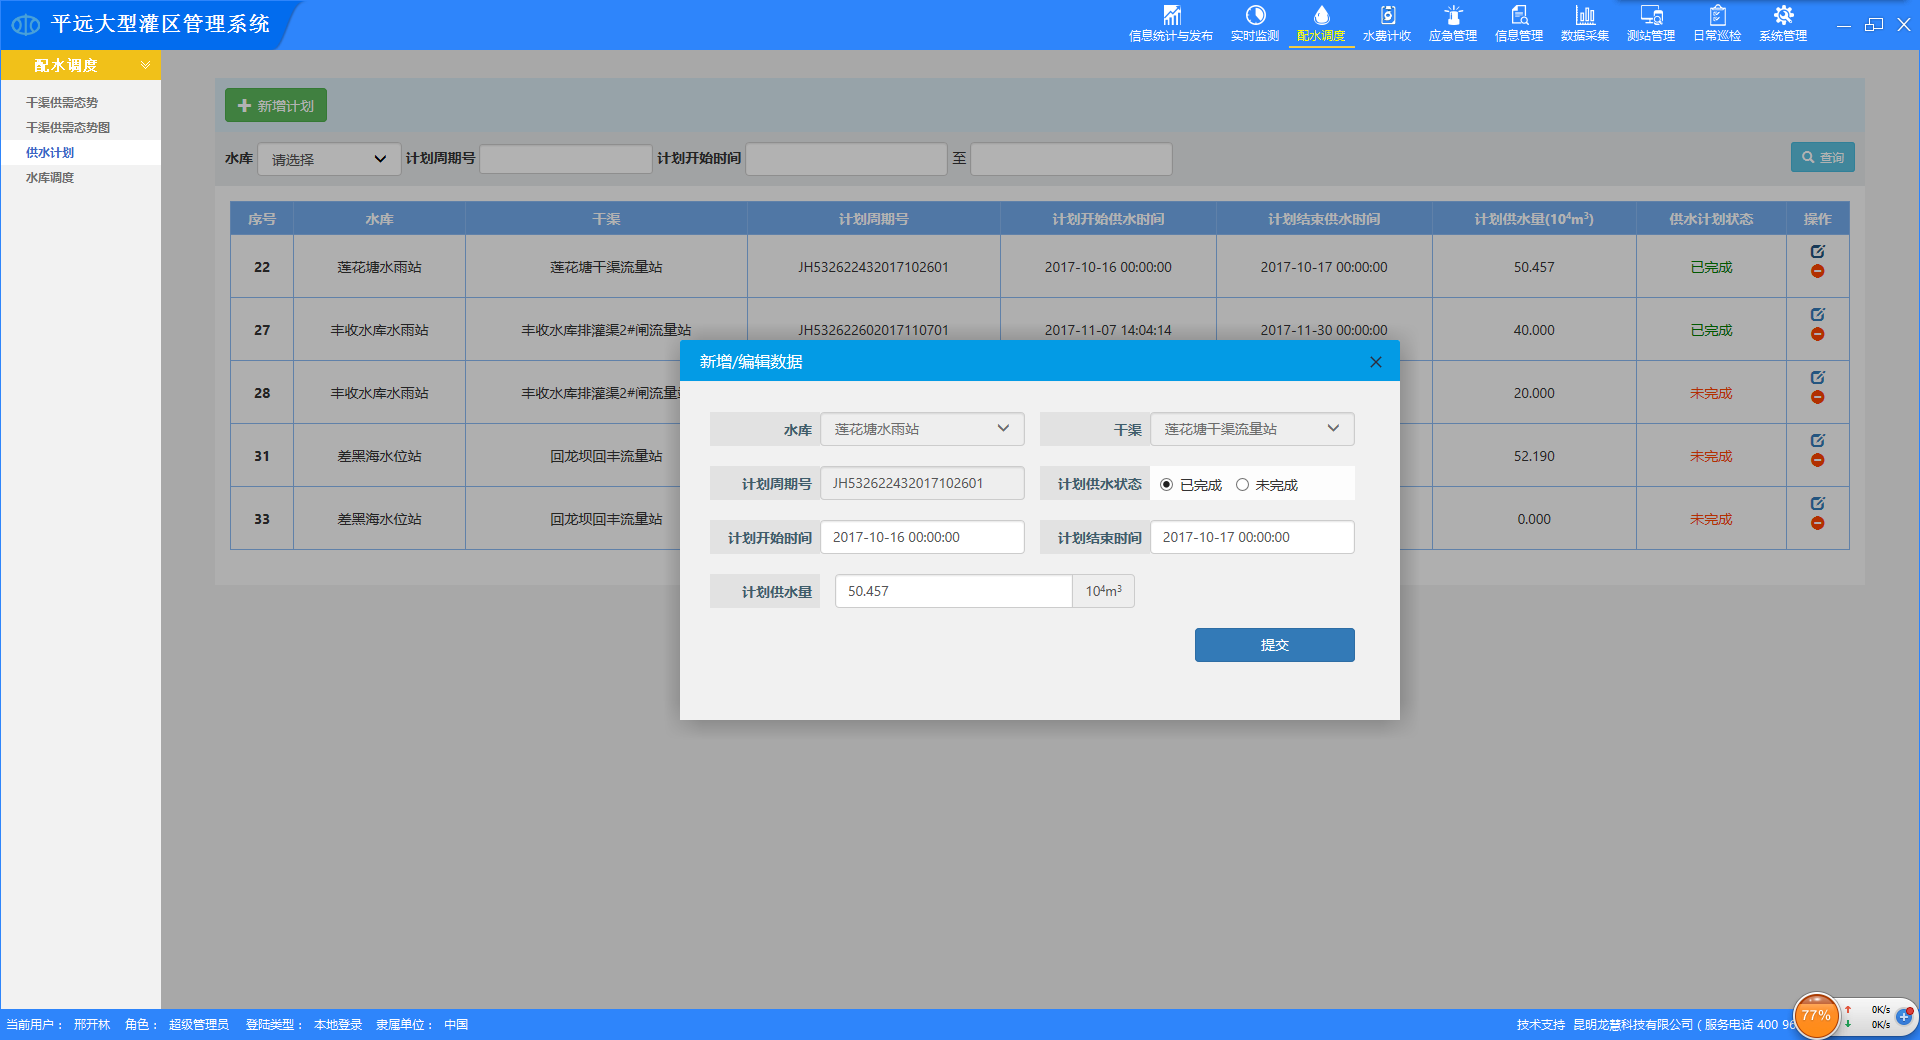Click the 77% floating speed widget
The image size is (1920, 1040).
click(x=1816, y=1016)
